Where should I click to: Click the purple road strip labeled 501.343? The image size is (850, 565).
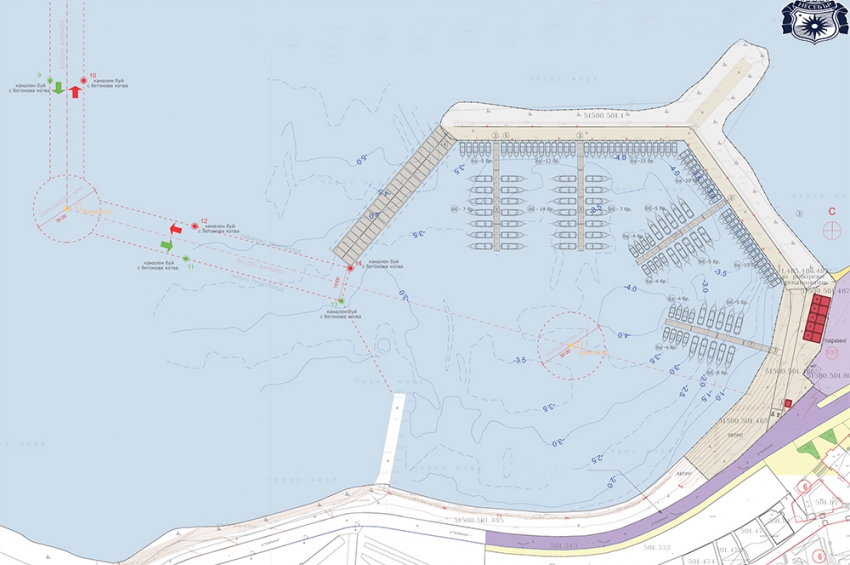pyautogui.click(x=560, y=544)
